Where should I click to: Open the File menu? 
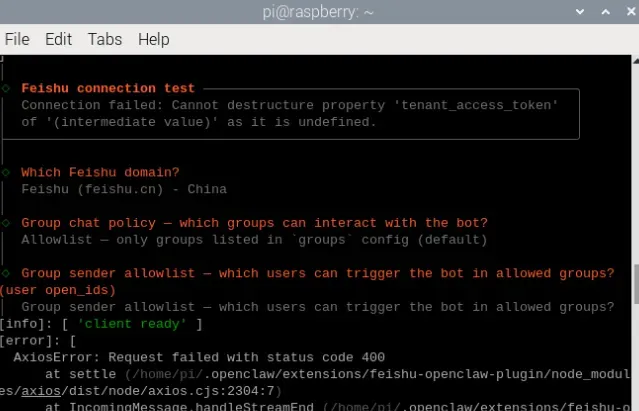[x=17, y=39]
